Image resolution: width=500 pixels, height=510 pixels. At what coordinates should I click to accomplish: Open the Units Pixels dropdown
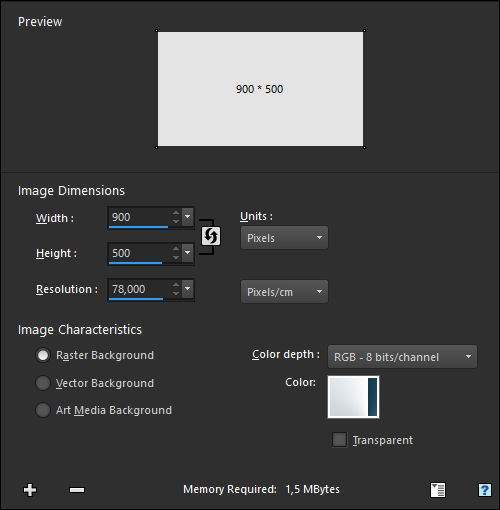[x=284, y=238]
